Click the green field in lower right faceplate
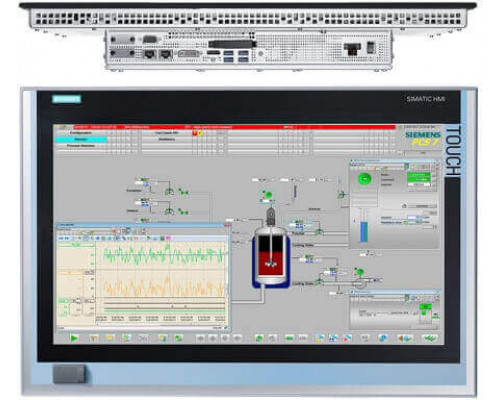Image resolution: width=500 pixels, height=400 pixels. (x=425, y=307)
